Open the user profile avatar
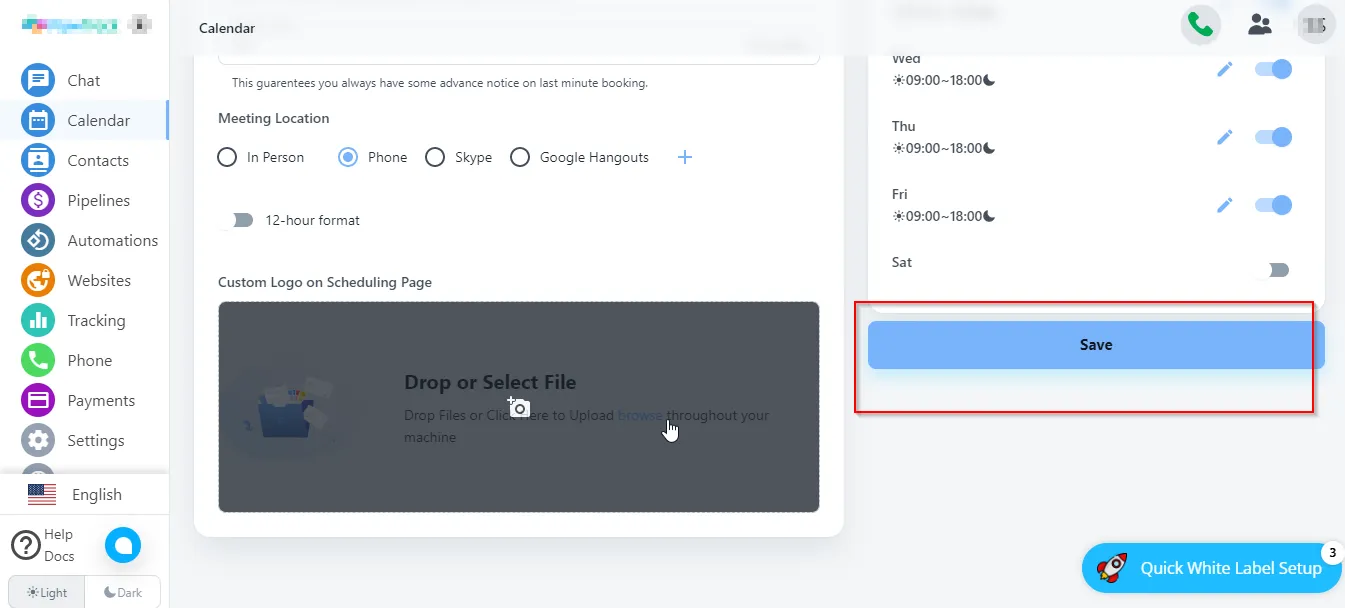 pos(1316,25)
